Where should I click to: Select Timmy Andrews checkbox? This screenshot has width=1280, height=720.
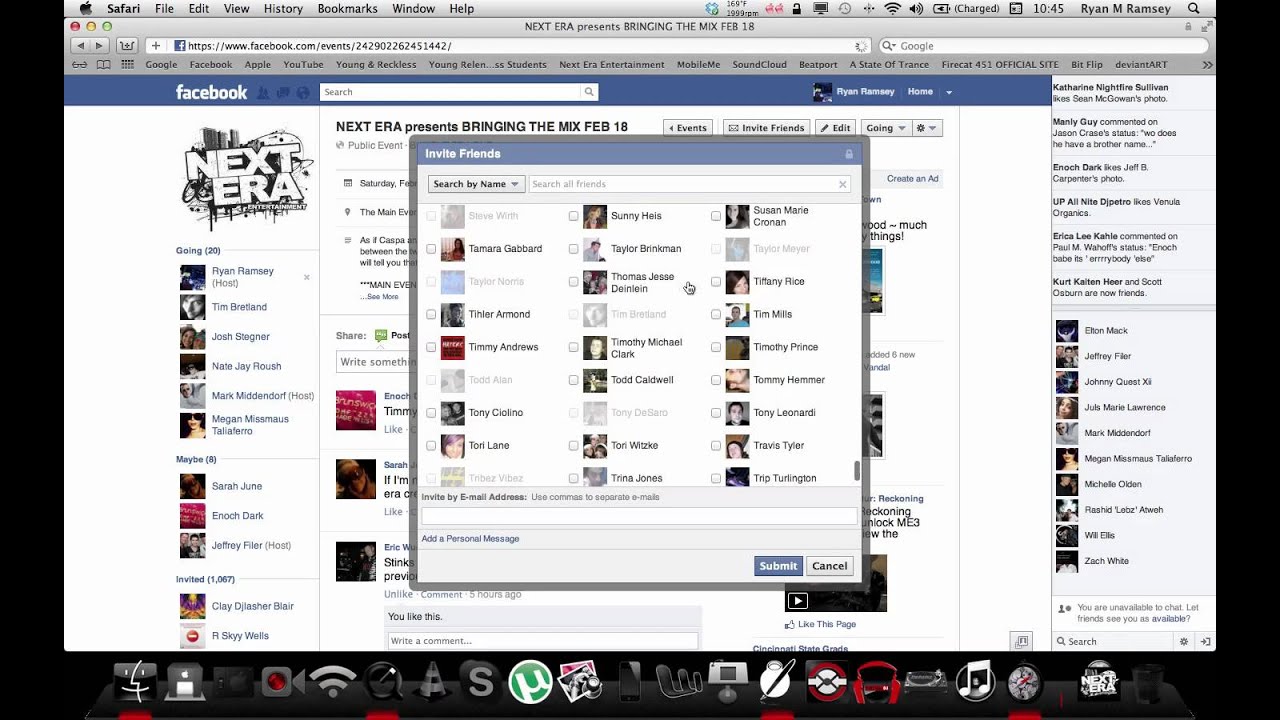click(x=431, y=347)
